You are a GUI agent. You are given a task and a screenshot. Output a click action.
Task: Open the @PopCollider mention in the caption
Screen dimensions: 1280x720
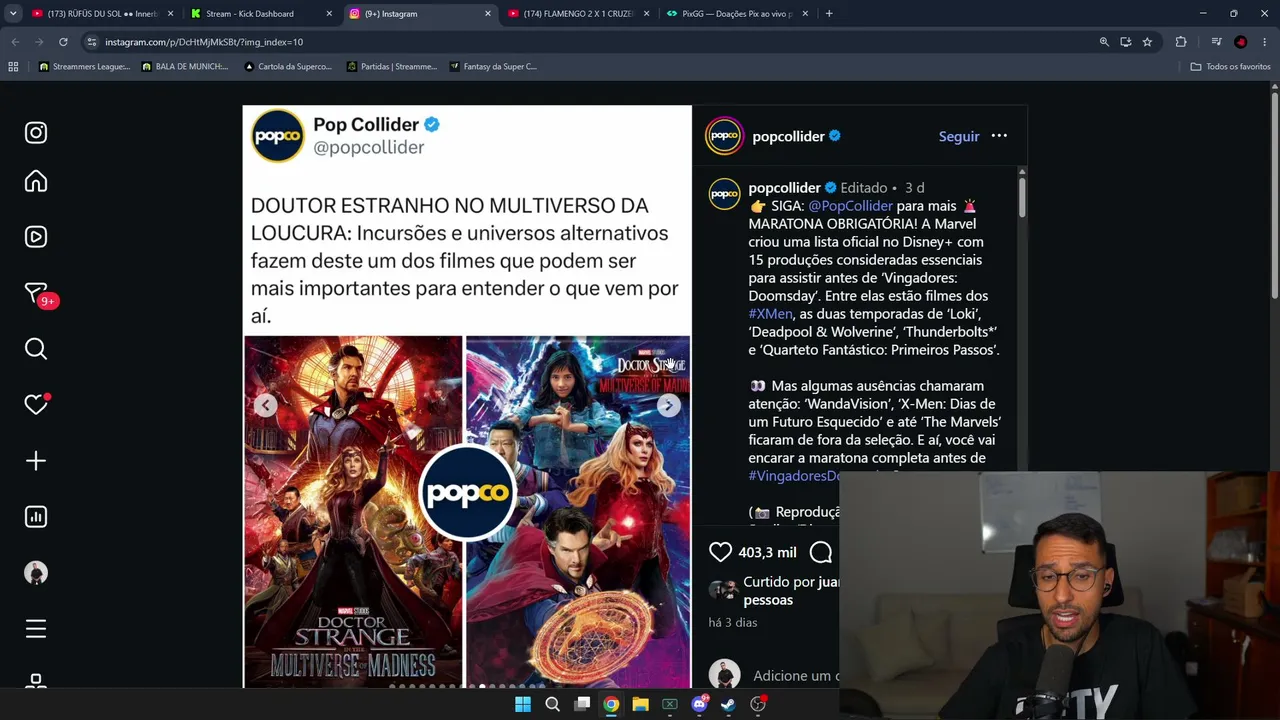tap(850, 206)
